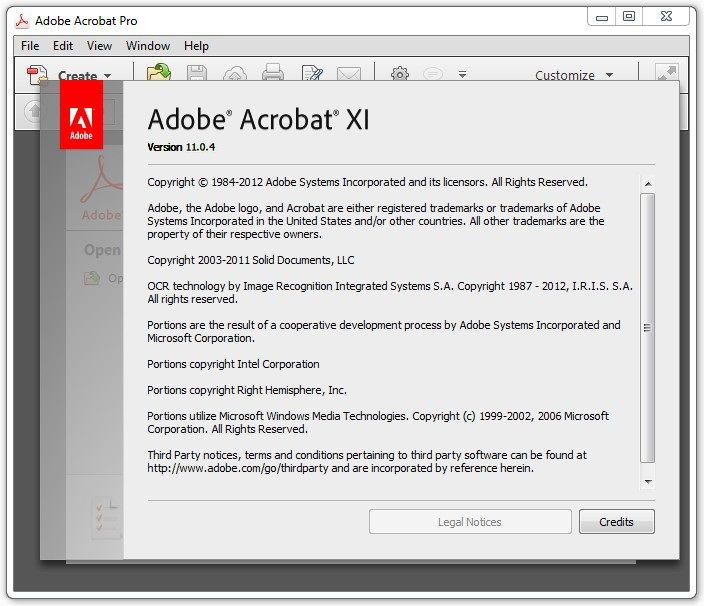Image resolution: width=704 pixels, height=606 pixels.
Task: Click 'Copyright 2003-2011 Solid Documents, LLC' line
Action: pos(251,260)
